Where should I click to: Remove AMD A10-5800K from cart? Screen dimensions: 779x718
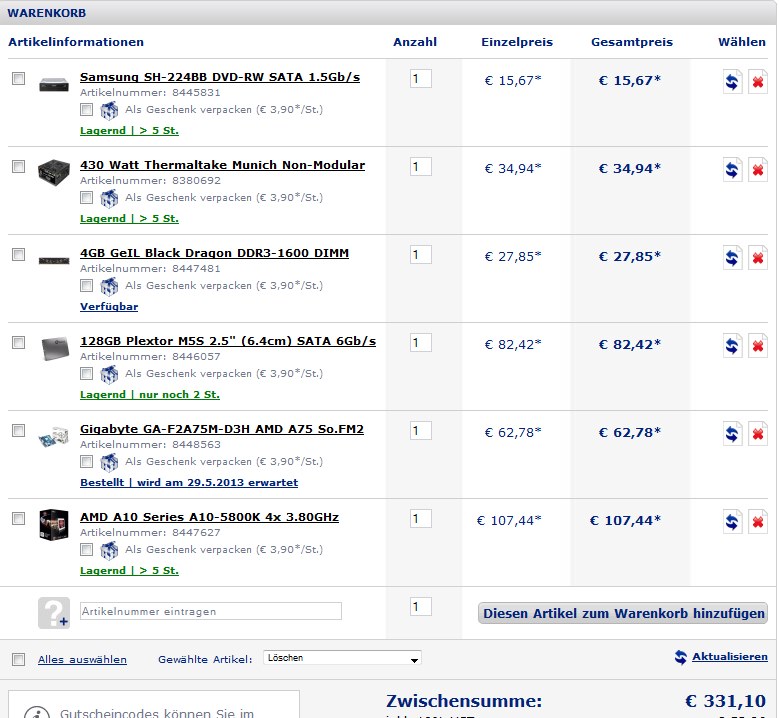tap(758, 522)
